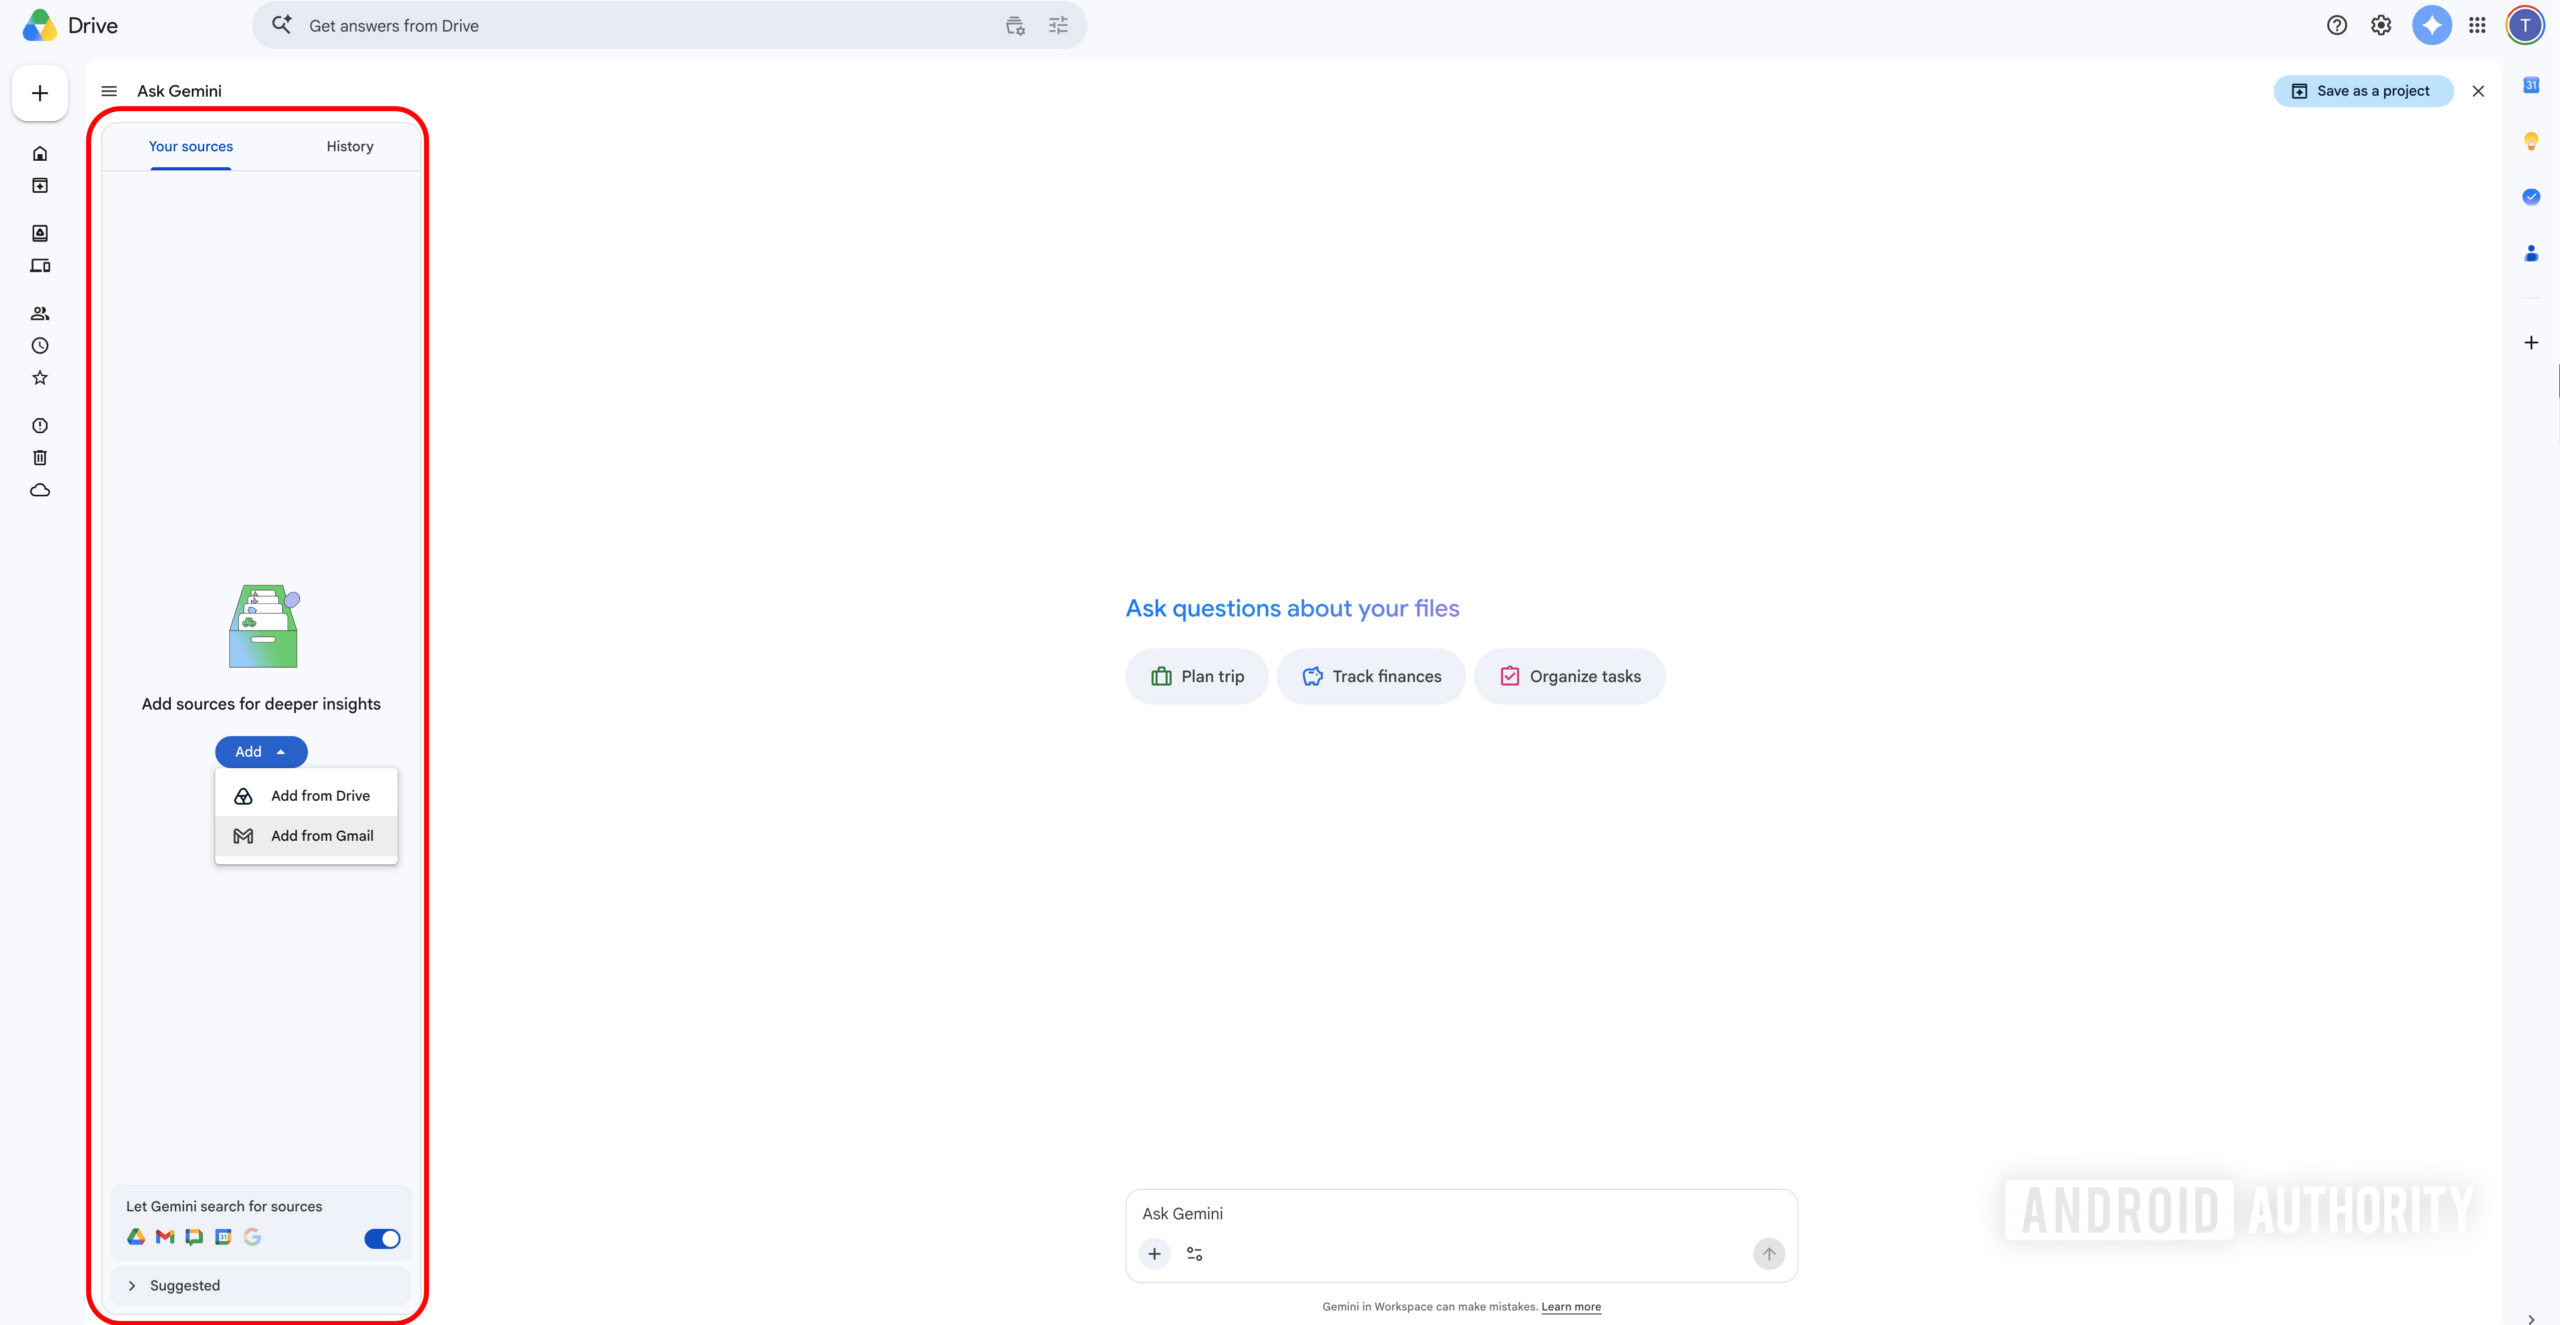Click the send arrow button
This screenshot has height=1325, width=2560.
[x=1769, y=1254]
